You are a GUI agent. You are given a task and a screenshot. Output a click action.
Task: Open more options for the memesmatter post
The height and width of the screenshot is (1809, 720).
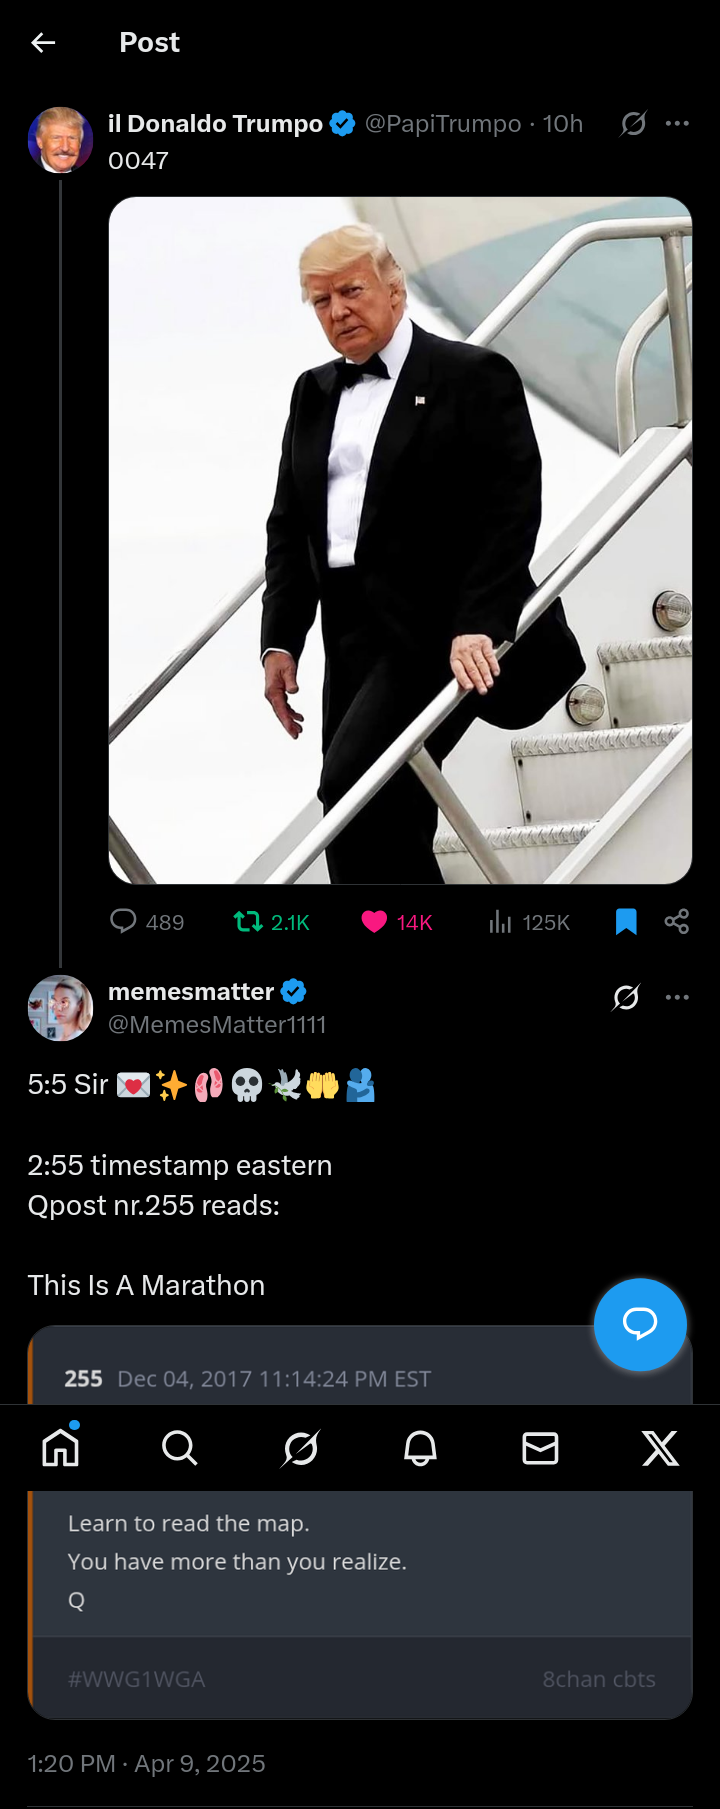[677, 997]
